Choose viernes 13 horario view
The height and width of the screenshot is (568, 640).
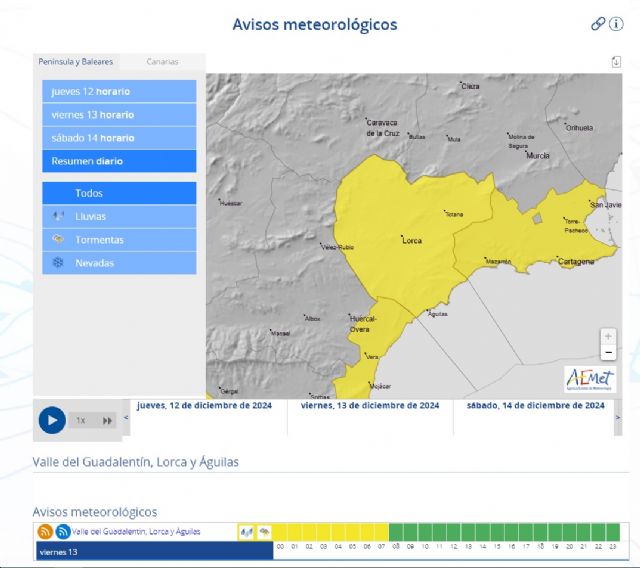point(119,115)
